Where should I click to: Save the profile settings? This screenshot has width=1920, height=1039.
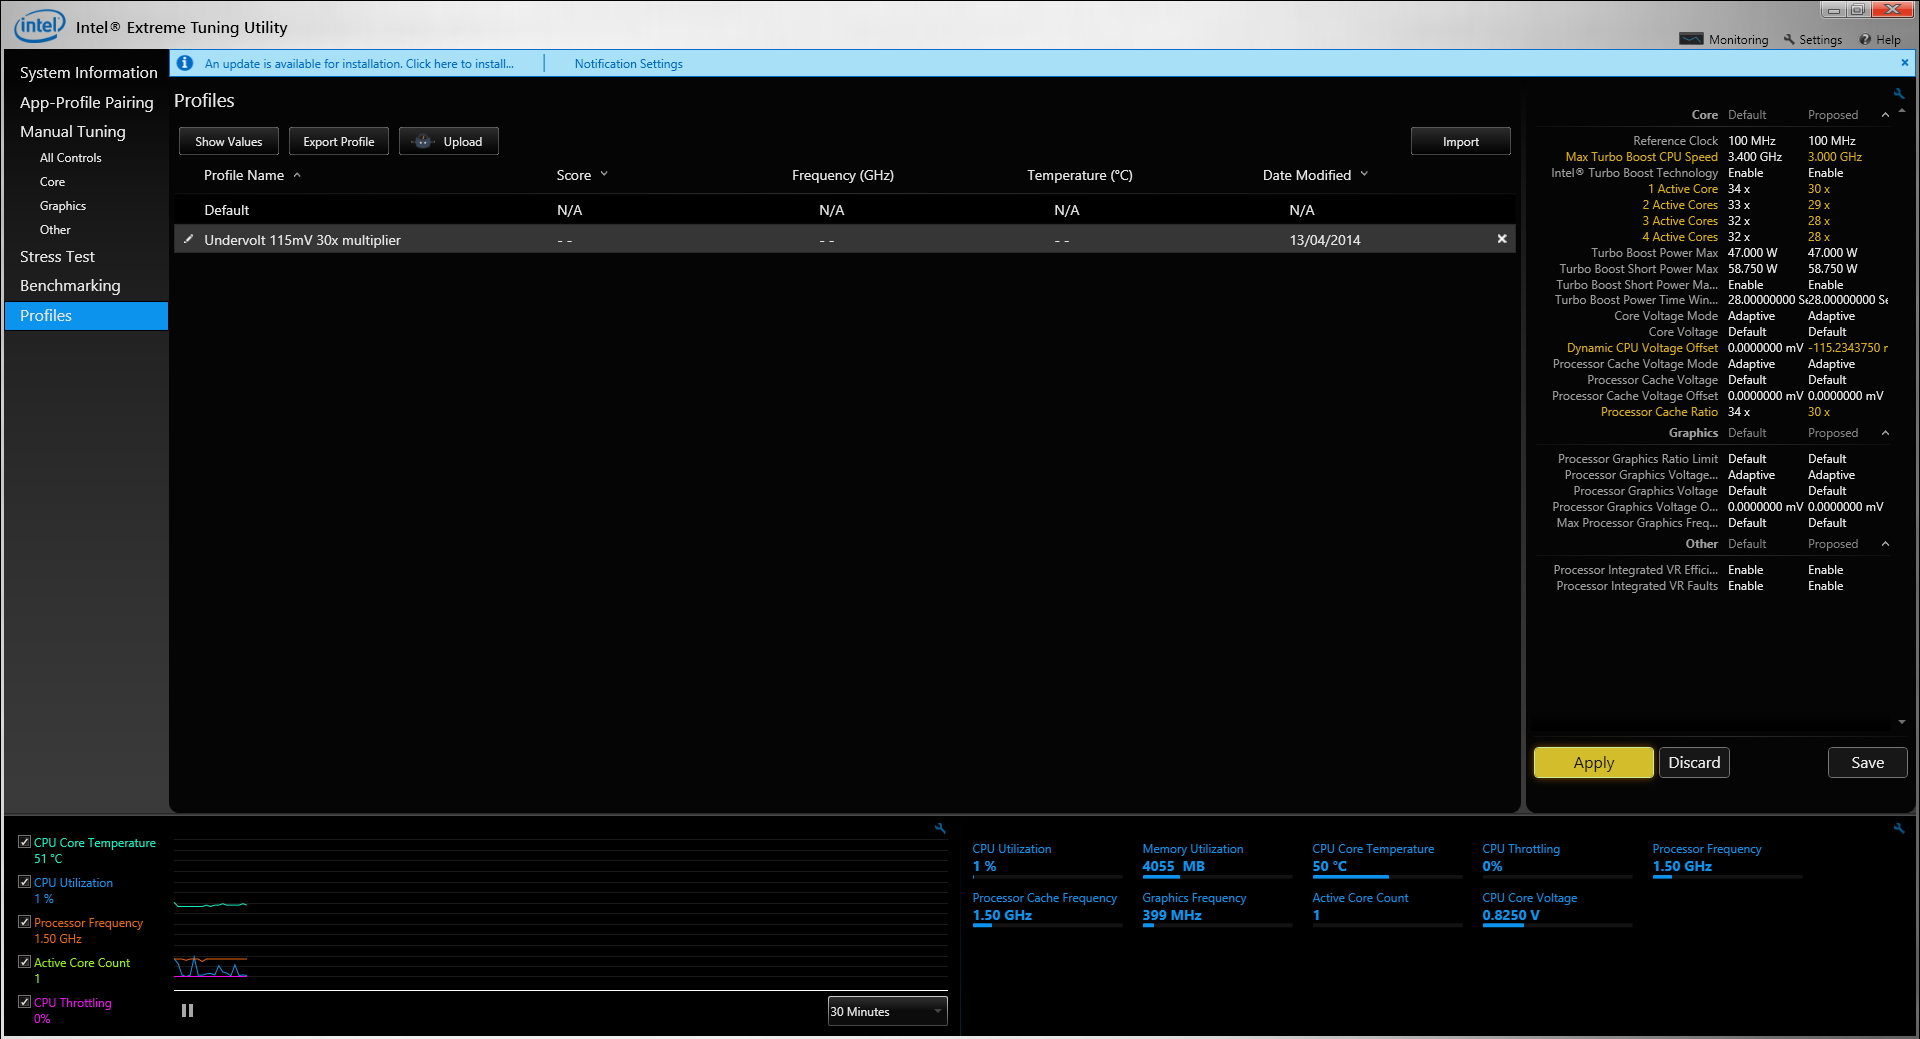(x=1867, y=762)
